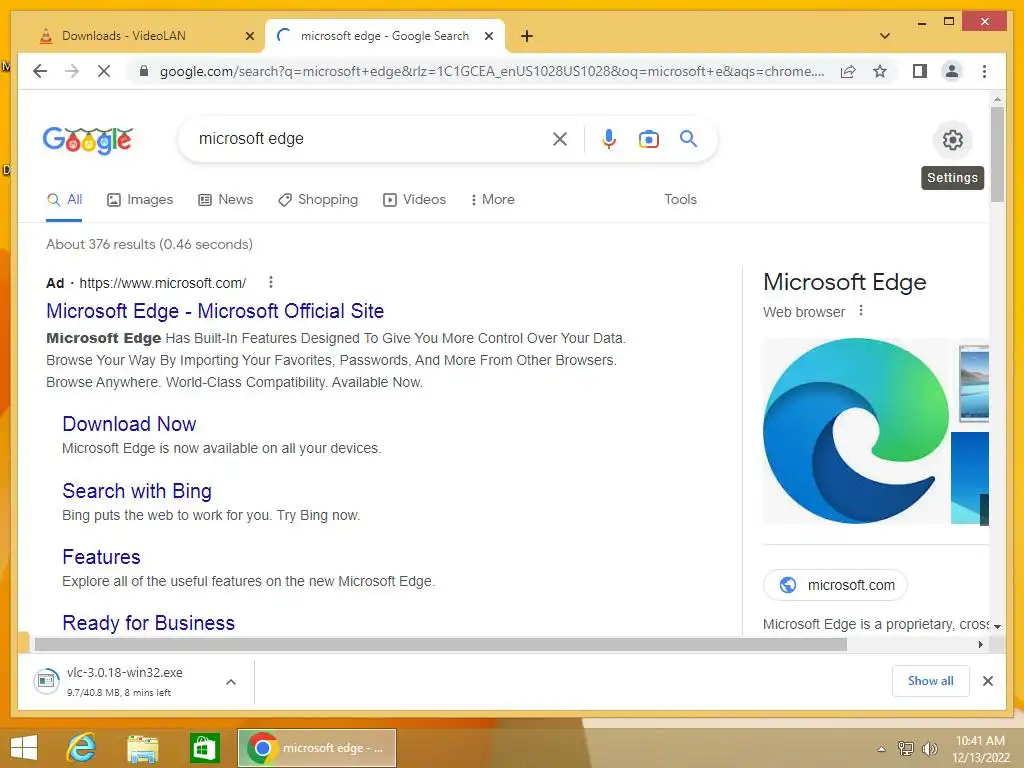Screen dimensions: 1024x768
Task: Click the Google holiday logo
Action: (88, 140)
